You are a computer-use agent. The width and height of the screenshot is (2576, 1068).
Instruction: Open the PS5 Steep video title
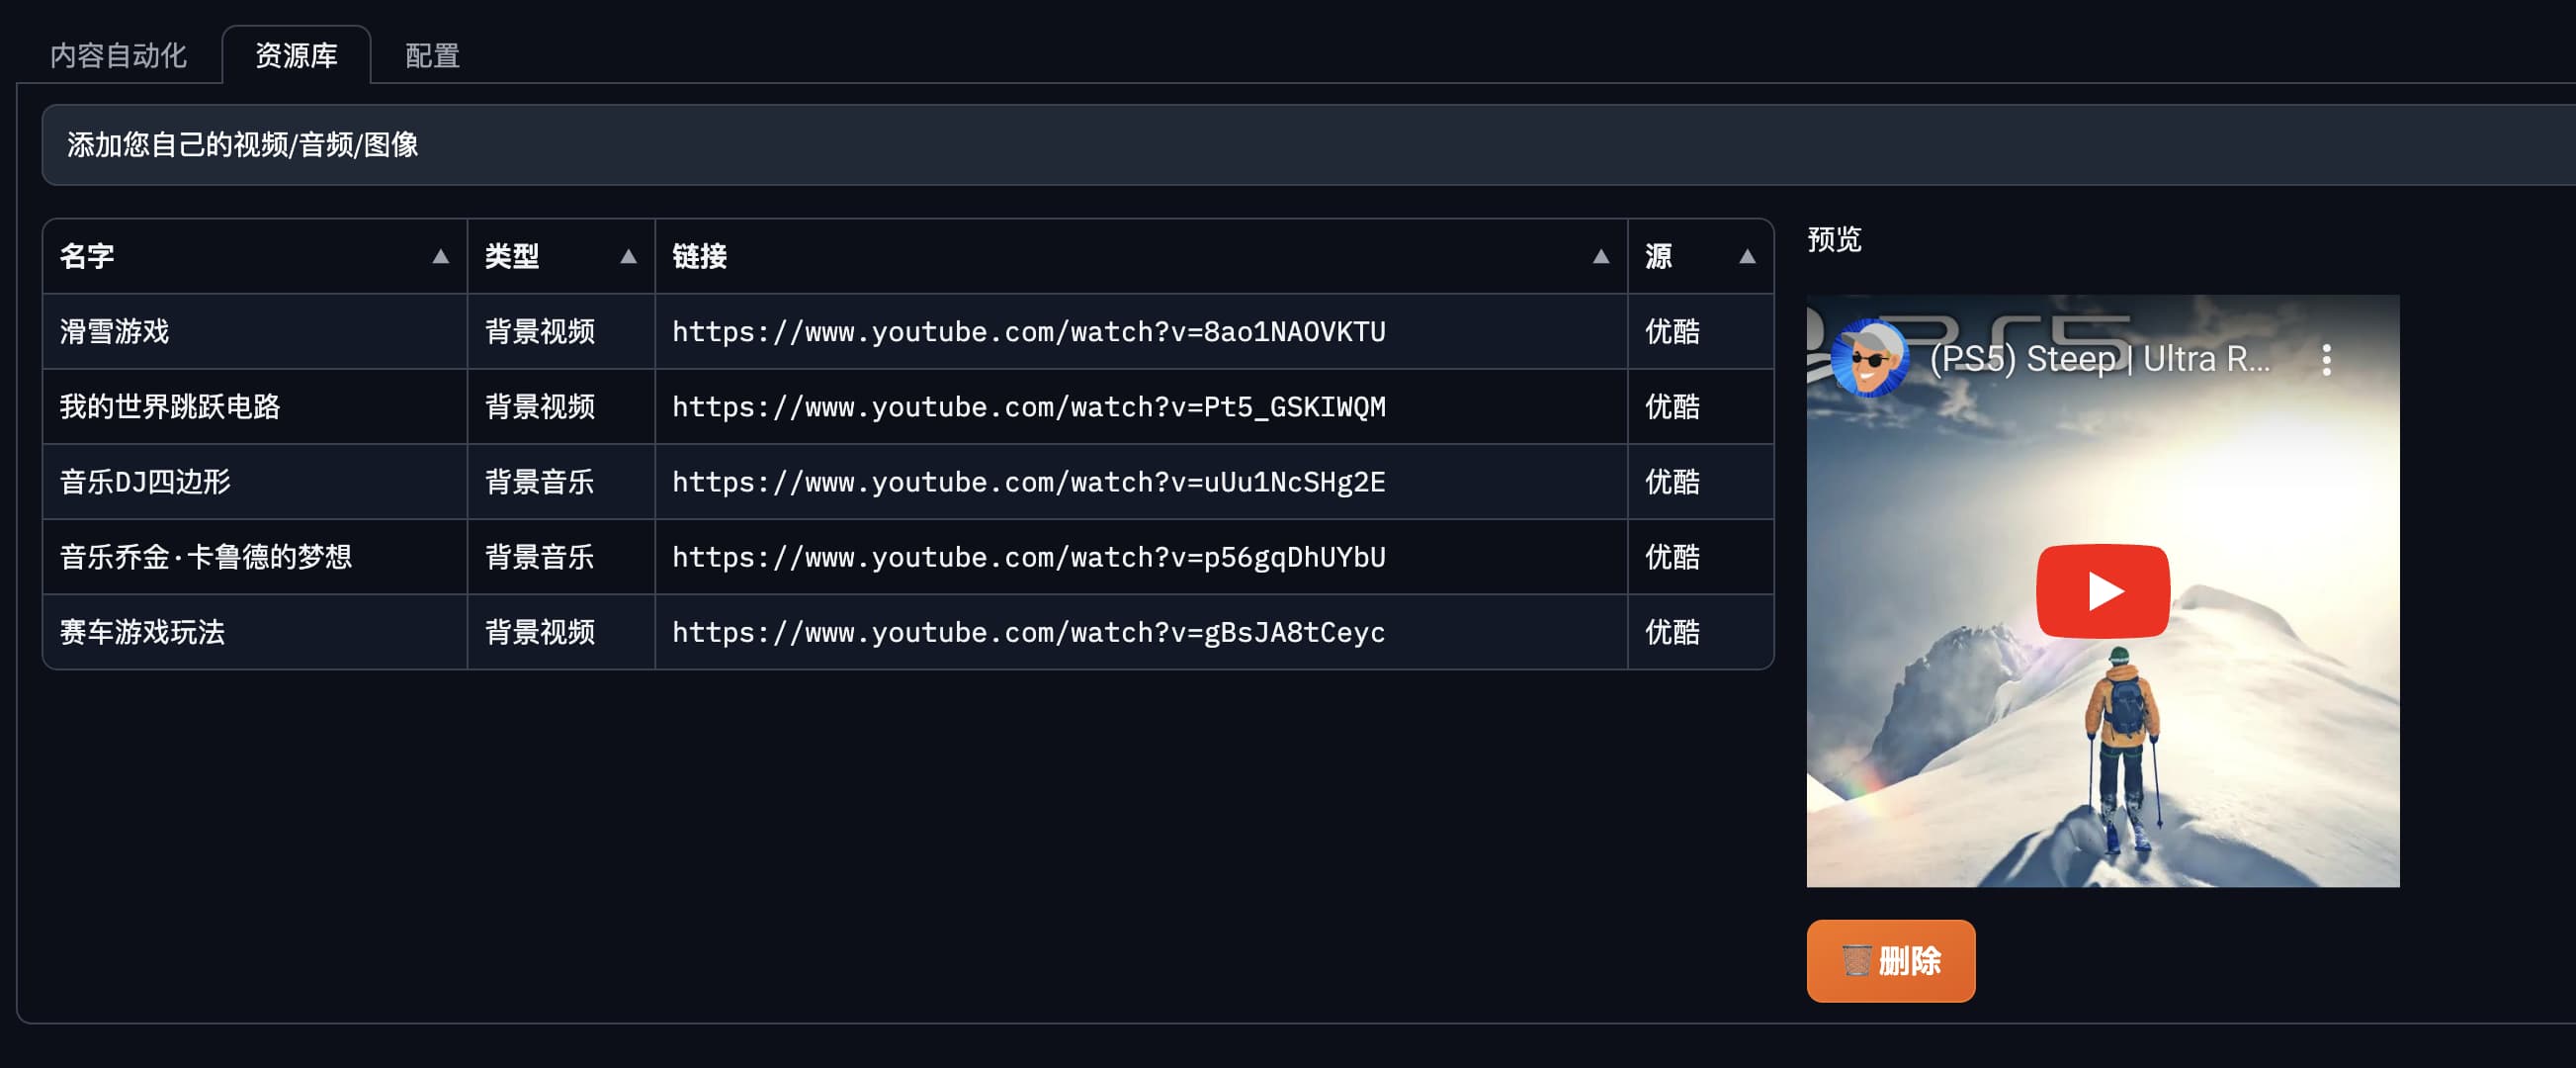pyautogui.click(x=2098, y=359)
